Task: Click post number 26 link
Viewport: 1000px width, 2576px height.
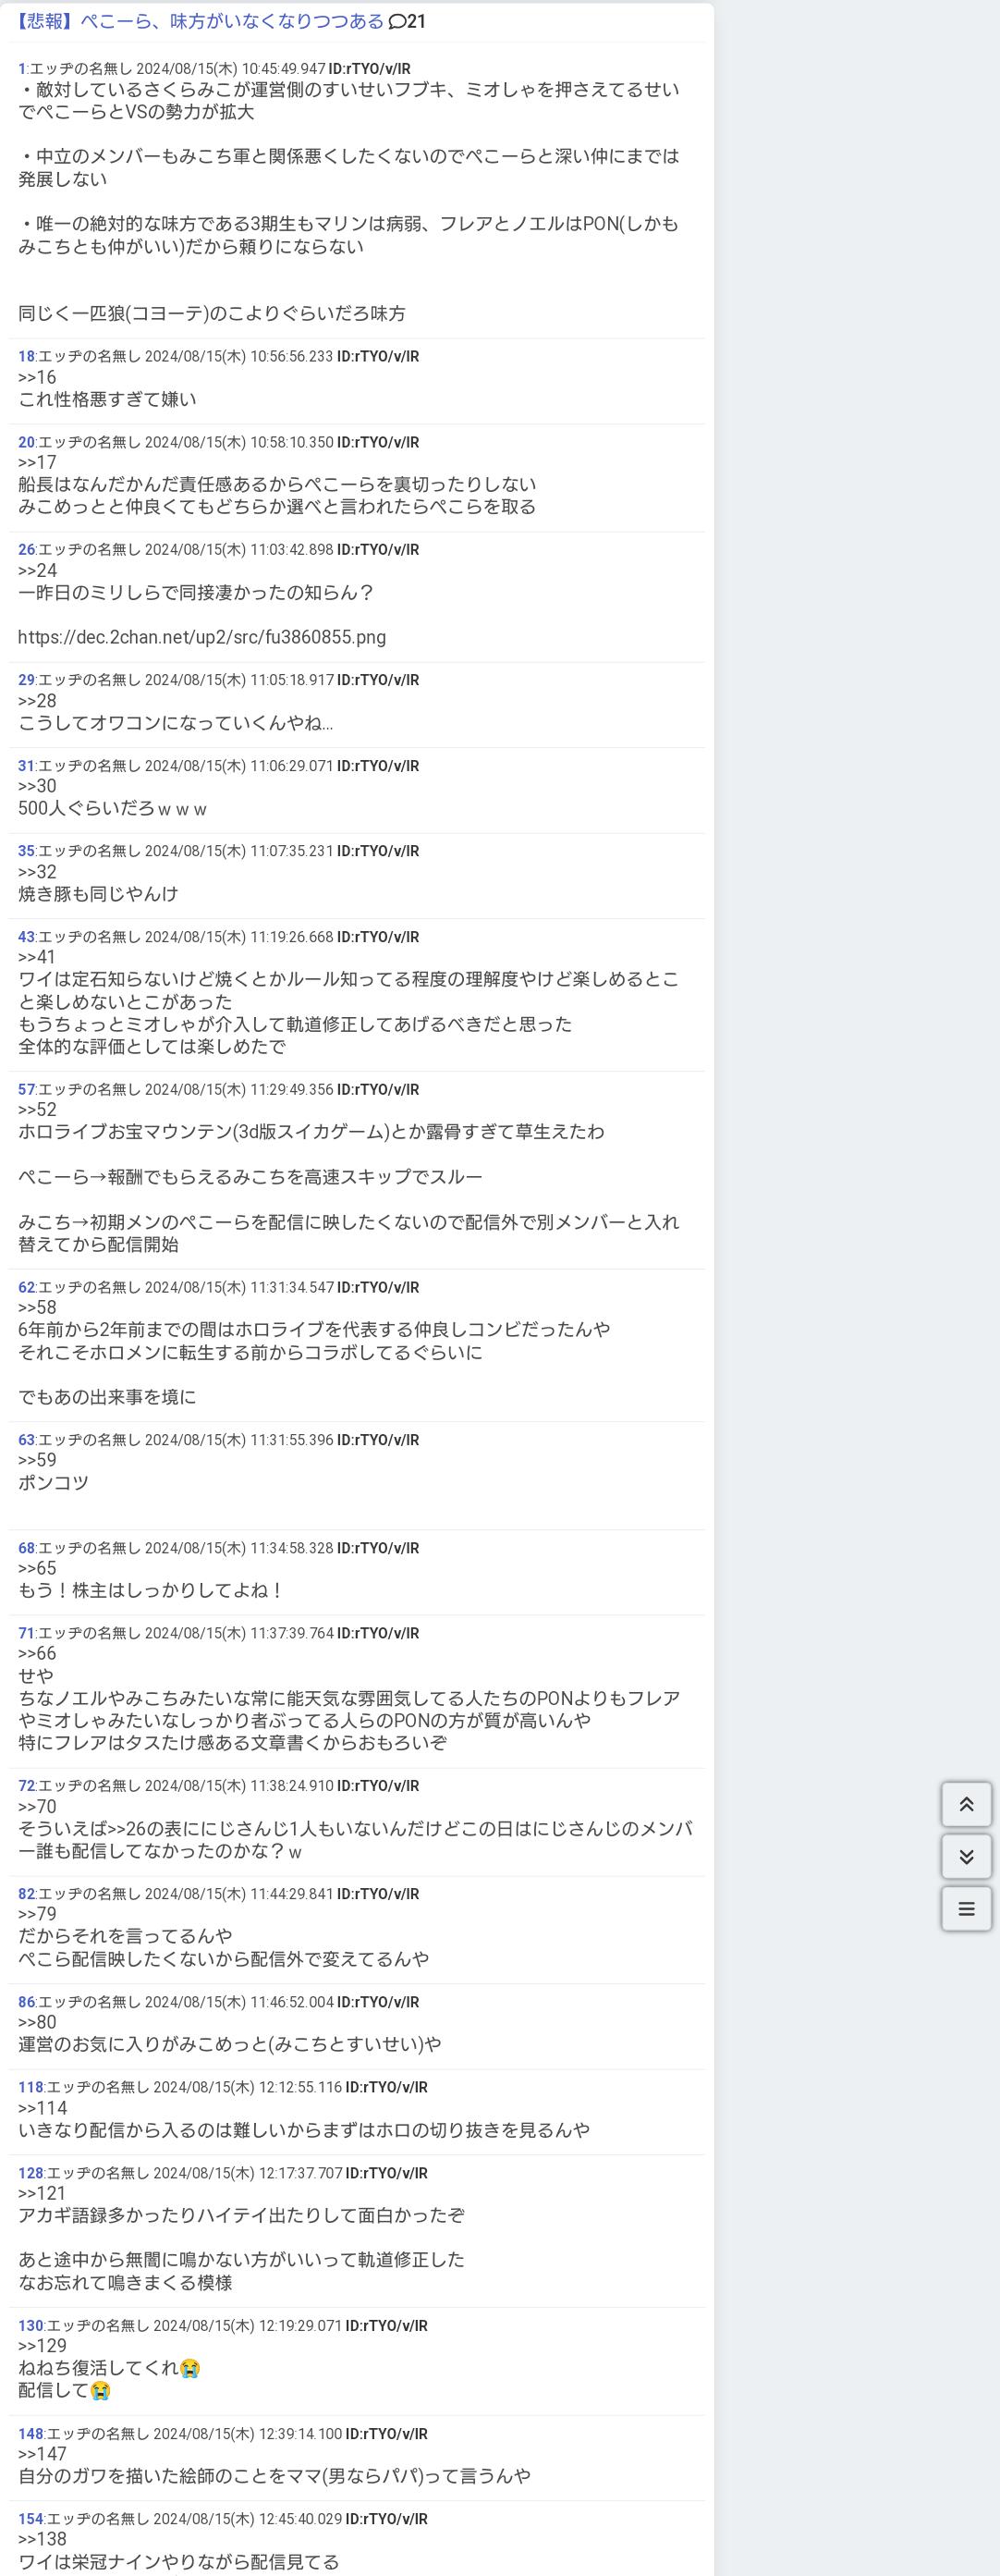Action: click(x=26, y=549)
